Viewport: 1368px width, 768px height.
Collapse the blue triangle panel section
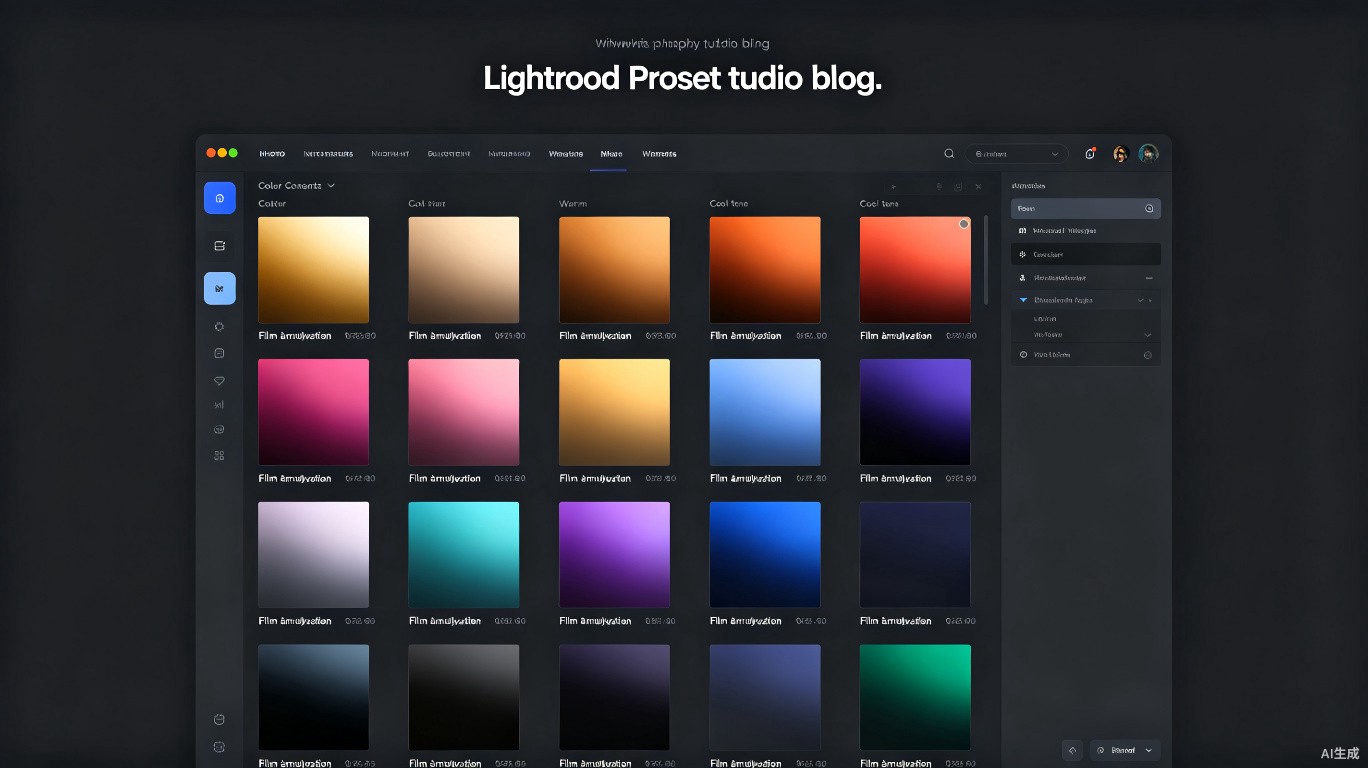1023,300
